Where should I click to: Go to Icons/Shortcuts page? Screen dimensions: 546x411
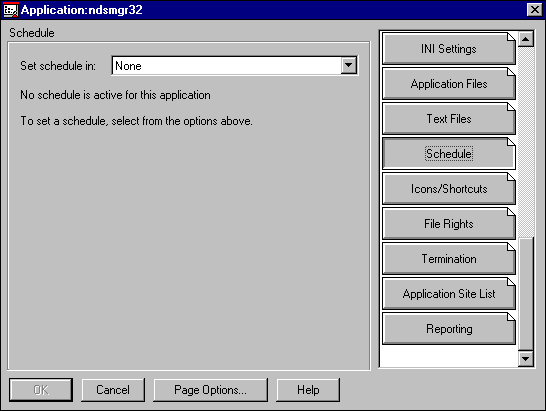(x=449, y=189)
